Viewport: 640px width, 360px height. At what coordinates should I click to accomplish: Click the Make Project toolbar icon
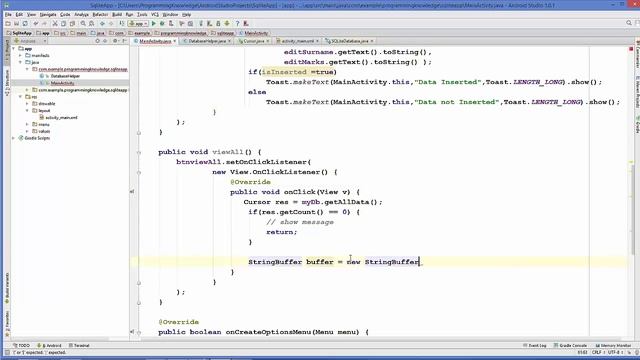pyautogui.click(x=122, y=24)
